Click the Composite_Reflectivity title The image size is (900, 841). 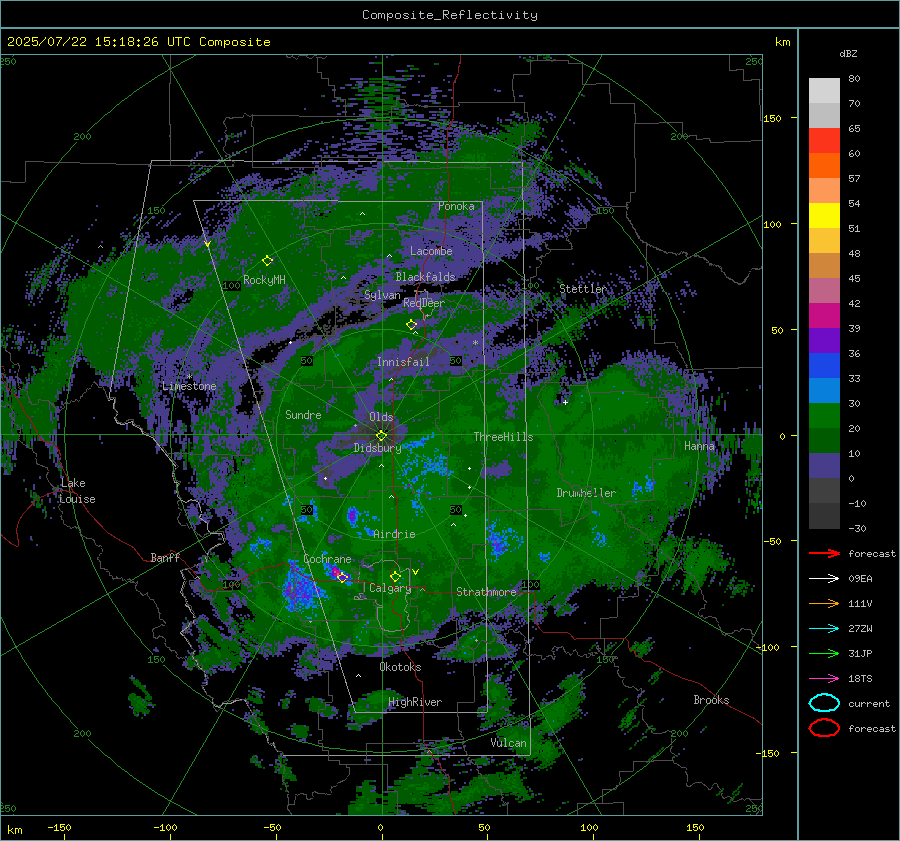(x=450, y=15)
